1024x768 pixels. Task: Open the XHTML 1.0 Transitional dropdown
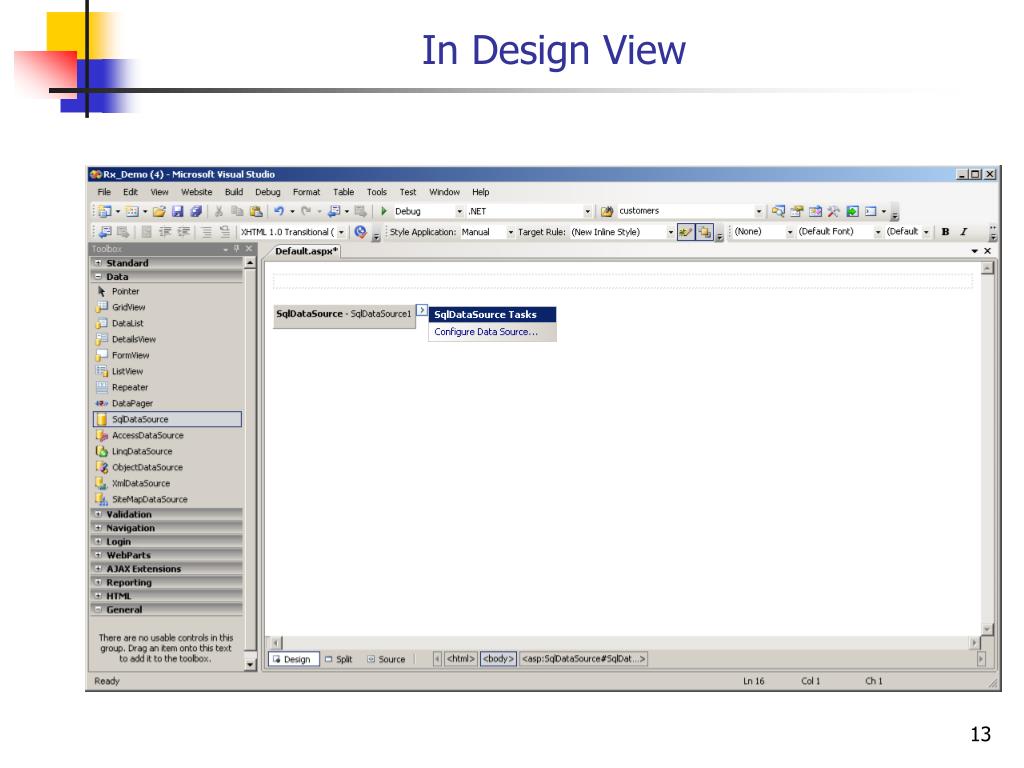[341, 232]
